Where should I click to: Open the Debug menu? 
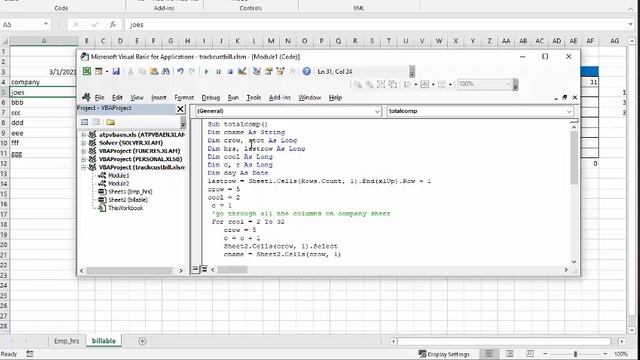click(x=211, y=98)
